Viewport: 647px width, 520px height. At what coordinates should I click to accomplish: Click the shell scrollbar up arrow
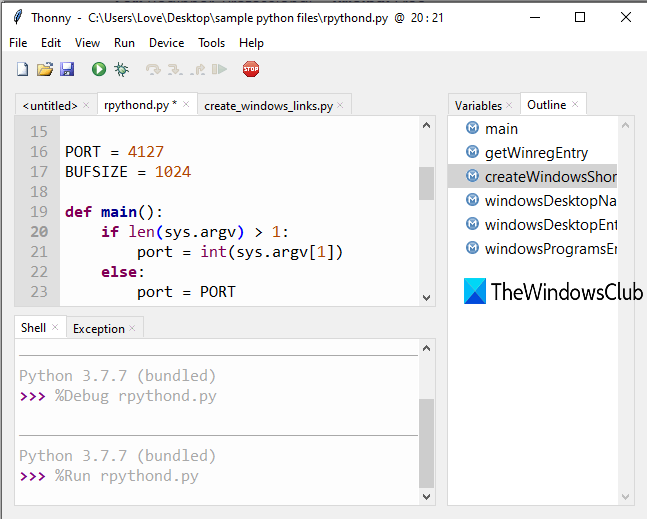point(427,347)
